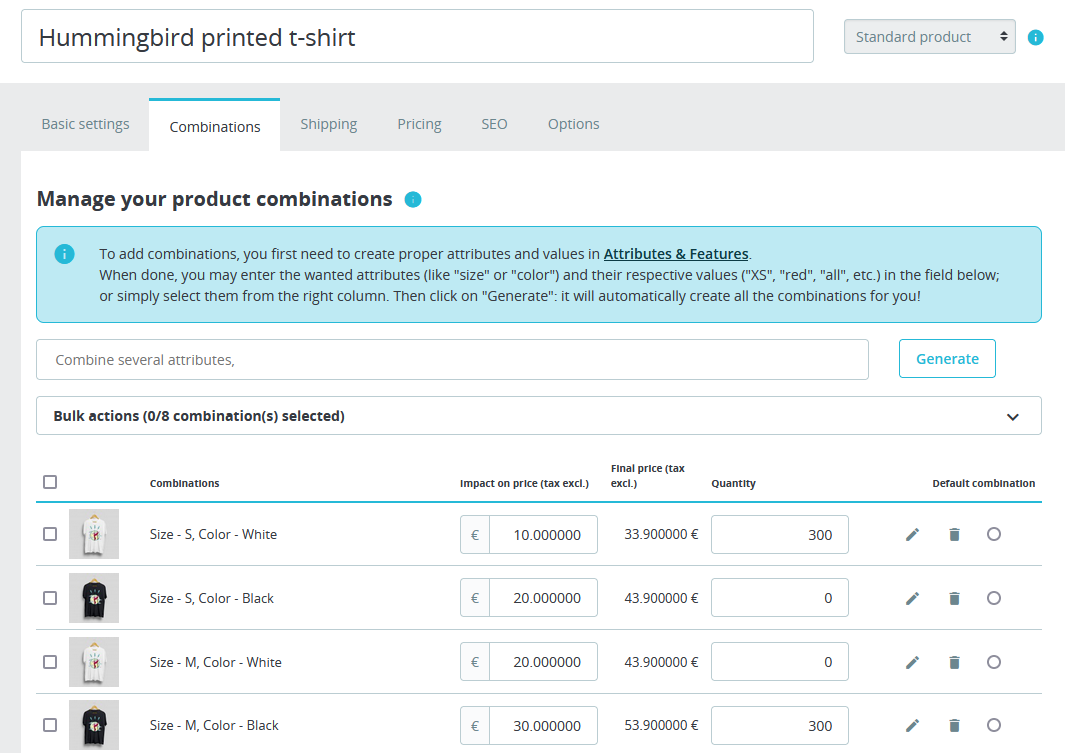Click info icon beside product type dropdown
The height and width of the screenshot is (753, 1065).
pos(1036,37)
